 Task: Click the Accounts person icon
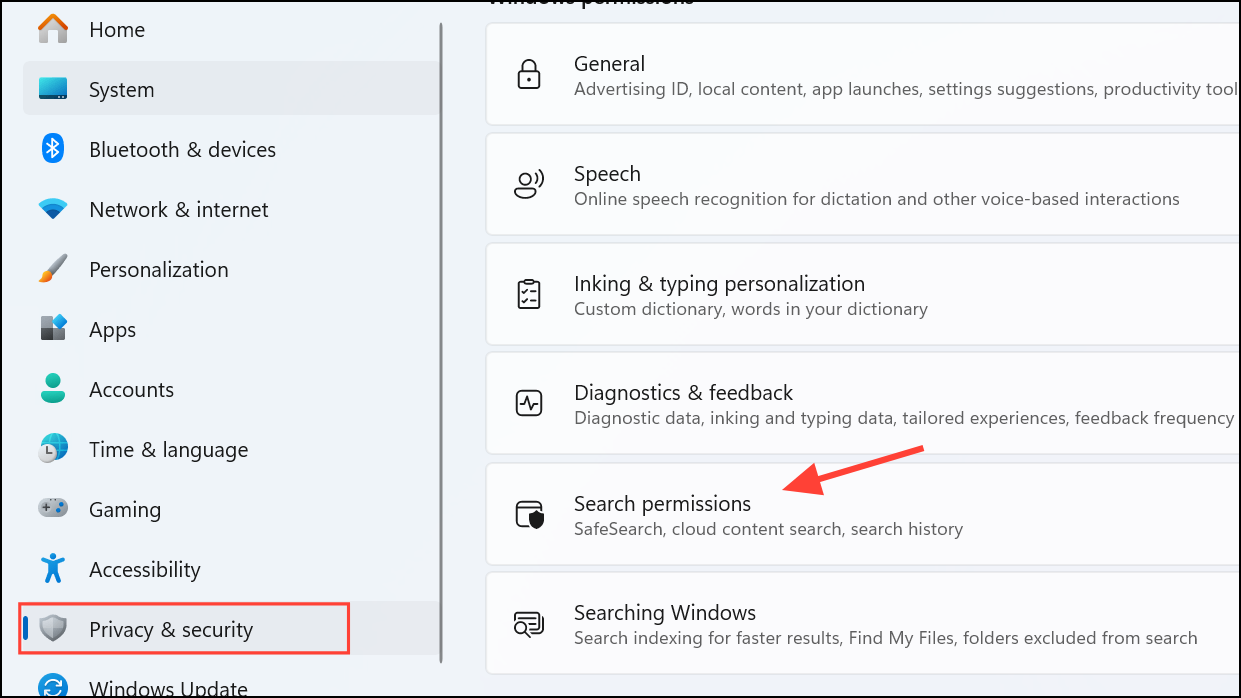tap(53, 389)
